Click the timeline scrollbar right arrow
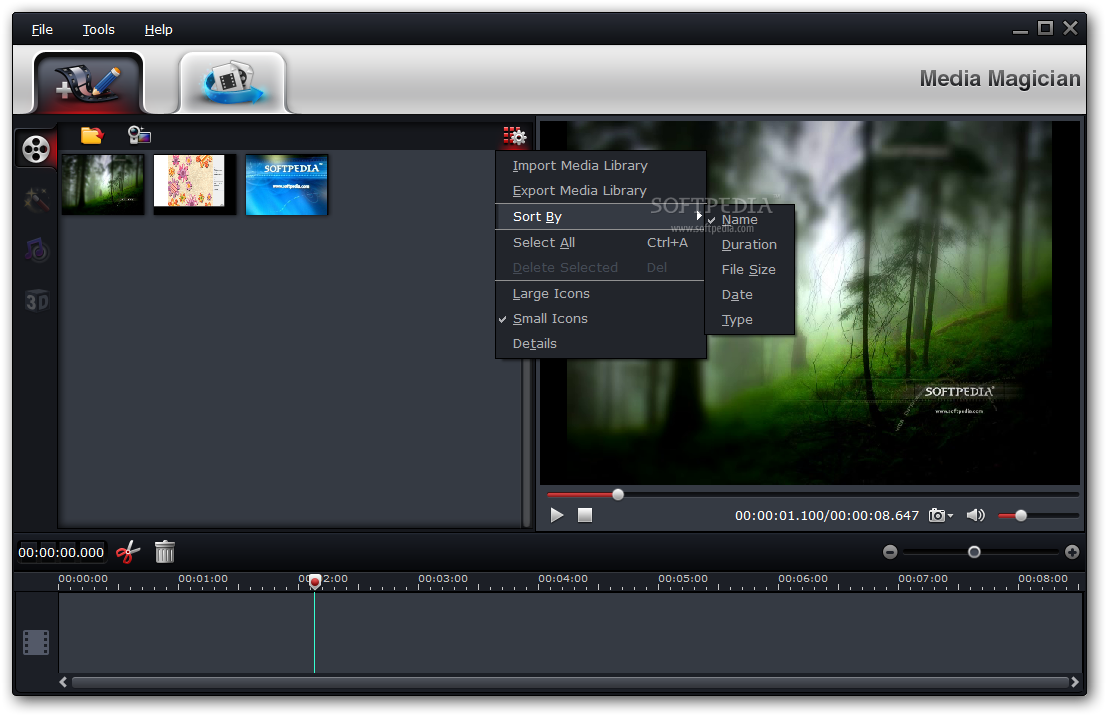This screenshot has width=1107, height=716. tap(1075, 682)
